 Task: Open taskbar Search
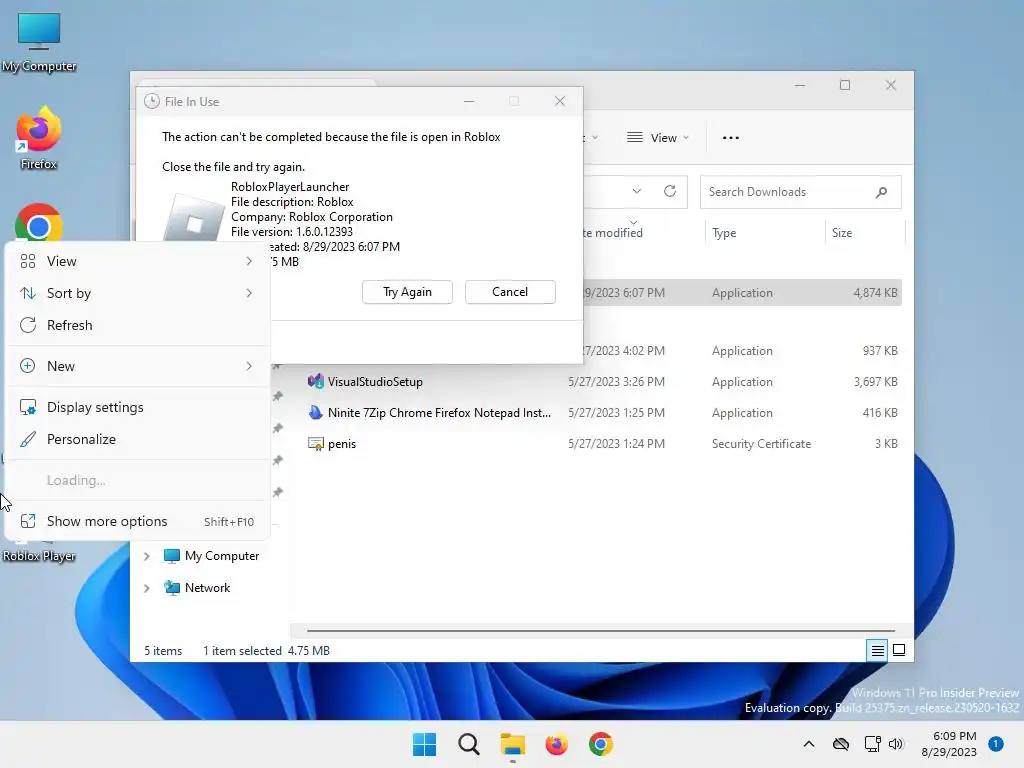point(468,744)
